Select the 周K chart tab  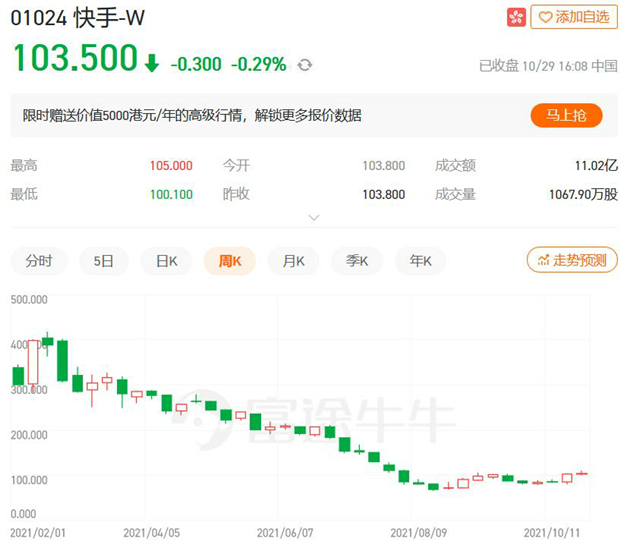click(x=230, y=261)
